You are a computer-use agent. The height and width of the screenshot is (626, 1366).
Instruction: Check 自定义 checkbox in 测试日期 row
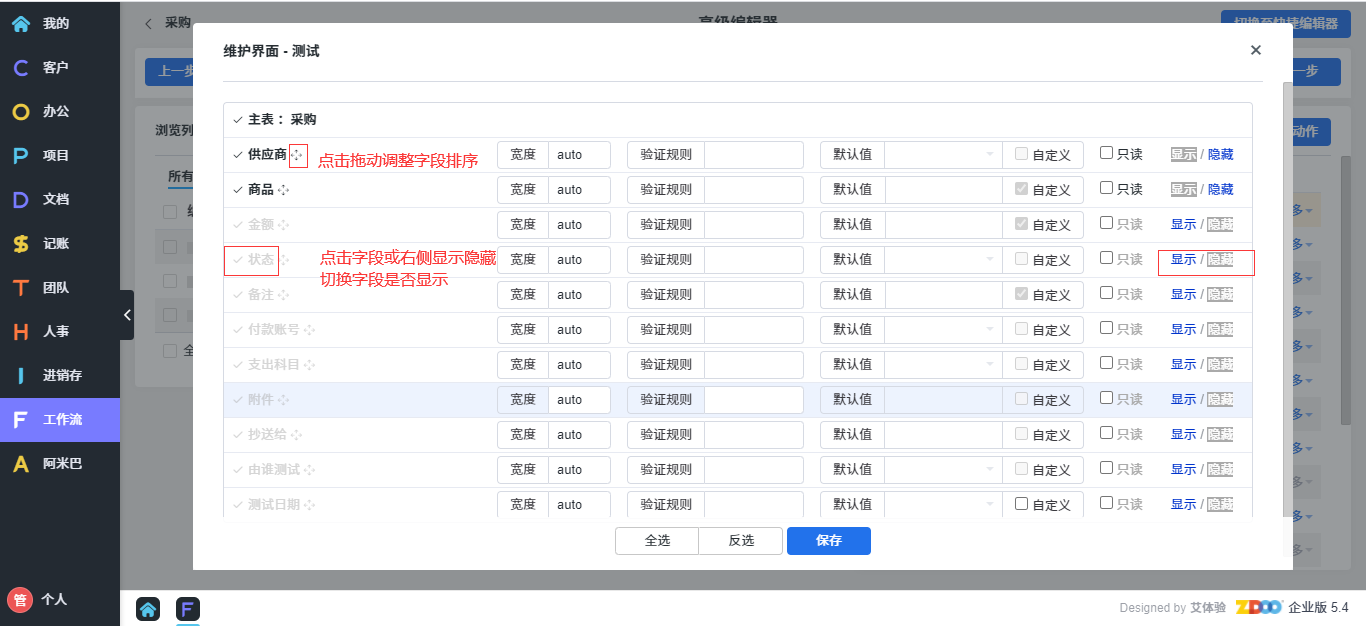point(1021,504)
